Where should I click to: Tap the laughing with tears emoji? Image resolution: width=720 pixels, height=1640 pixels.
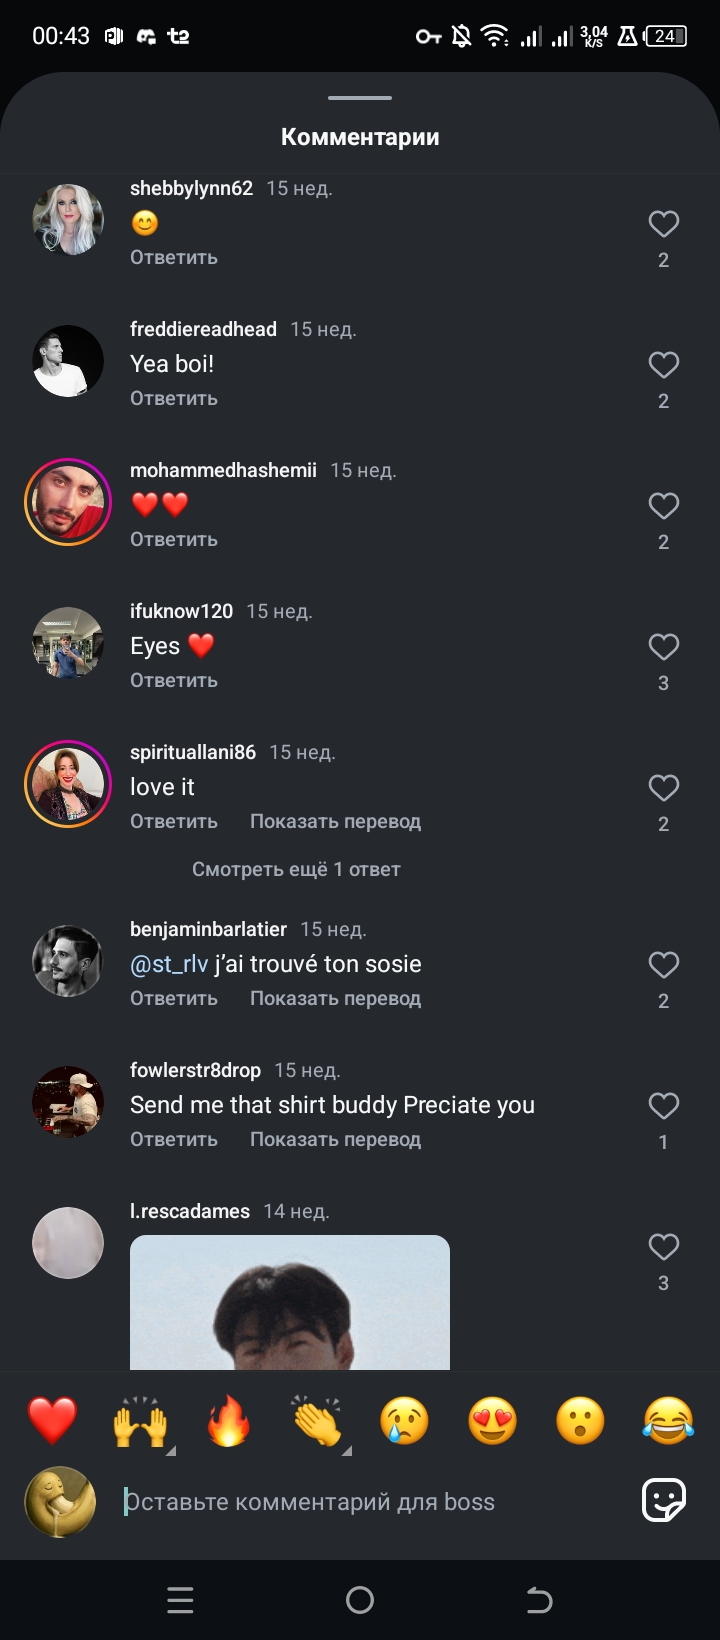coord(668,1421)
